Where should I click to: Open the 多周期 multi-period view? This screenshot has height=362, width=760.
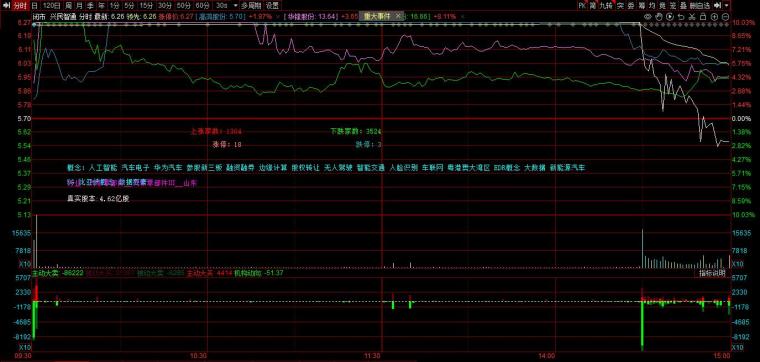[x=252, y=6]
